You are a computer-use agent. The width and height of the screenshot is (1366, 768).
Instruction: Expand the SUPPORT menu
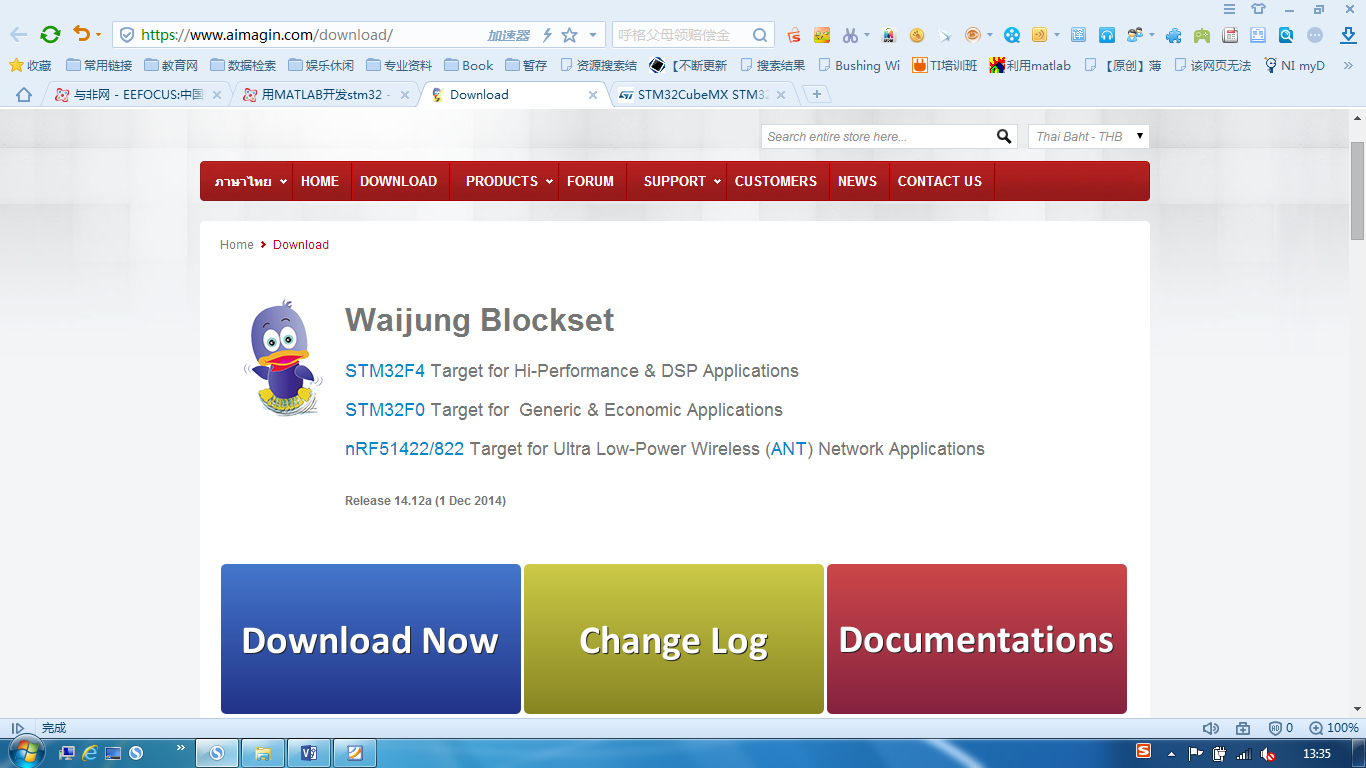[682, 181]
